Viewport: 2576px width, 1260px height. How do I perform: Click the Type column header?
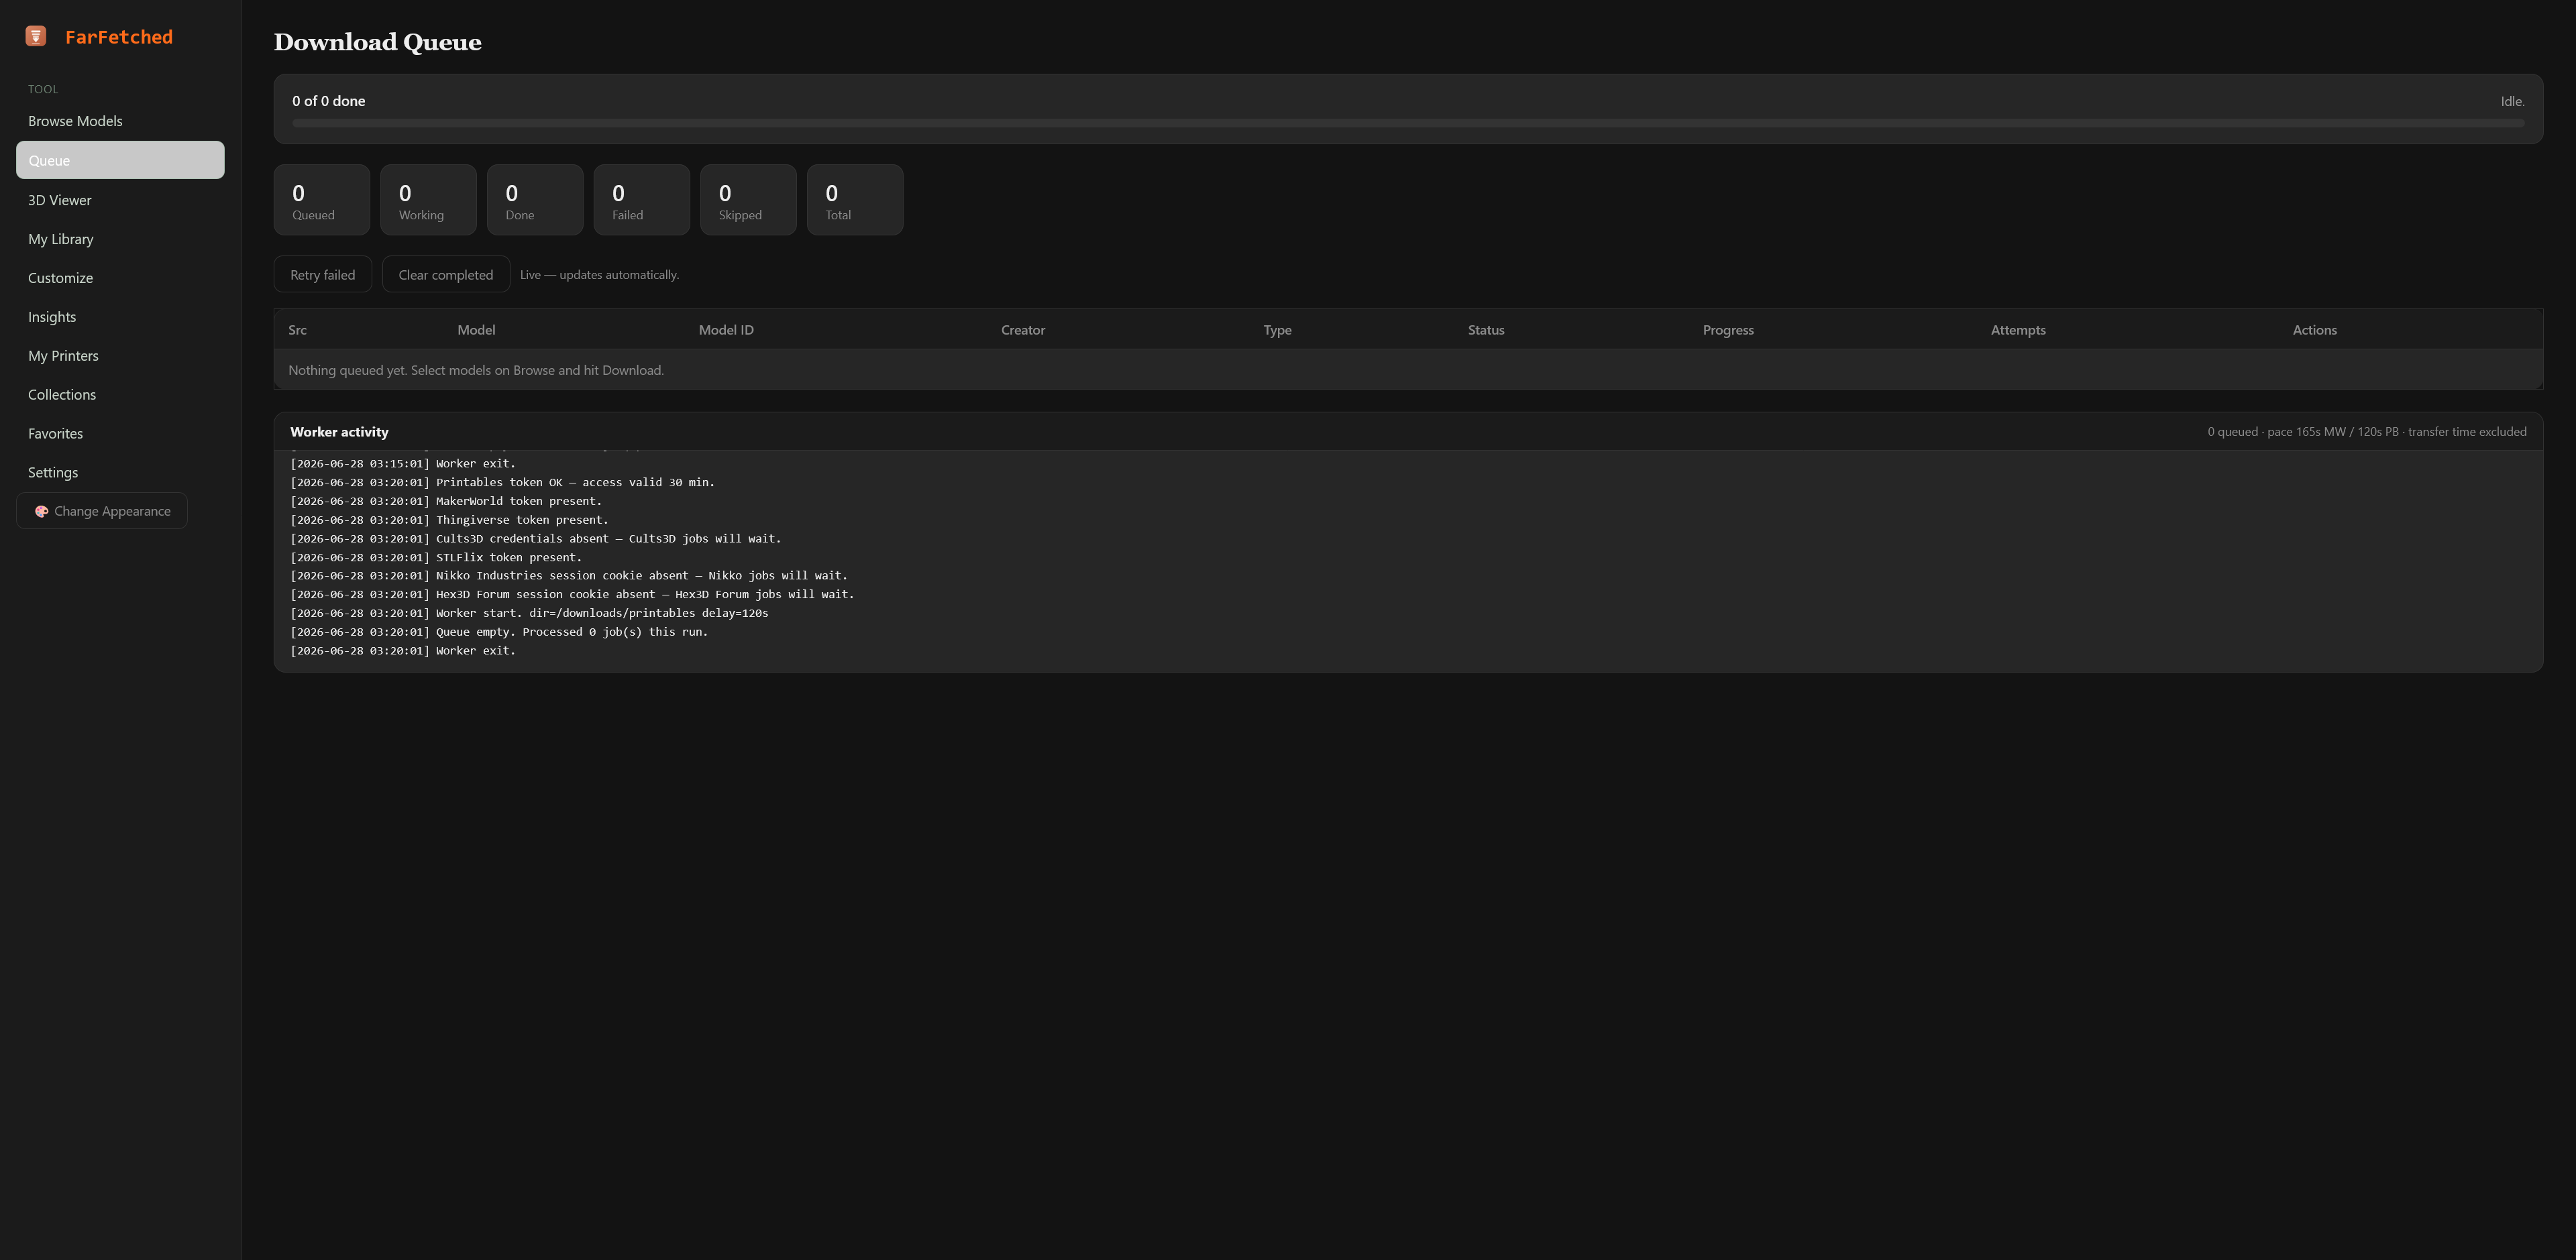pos(1277,330)
